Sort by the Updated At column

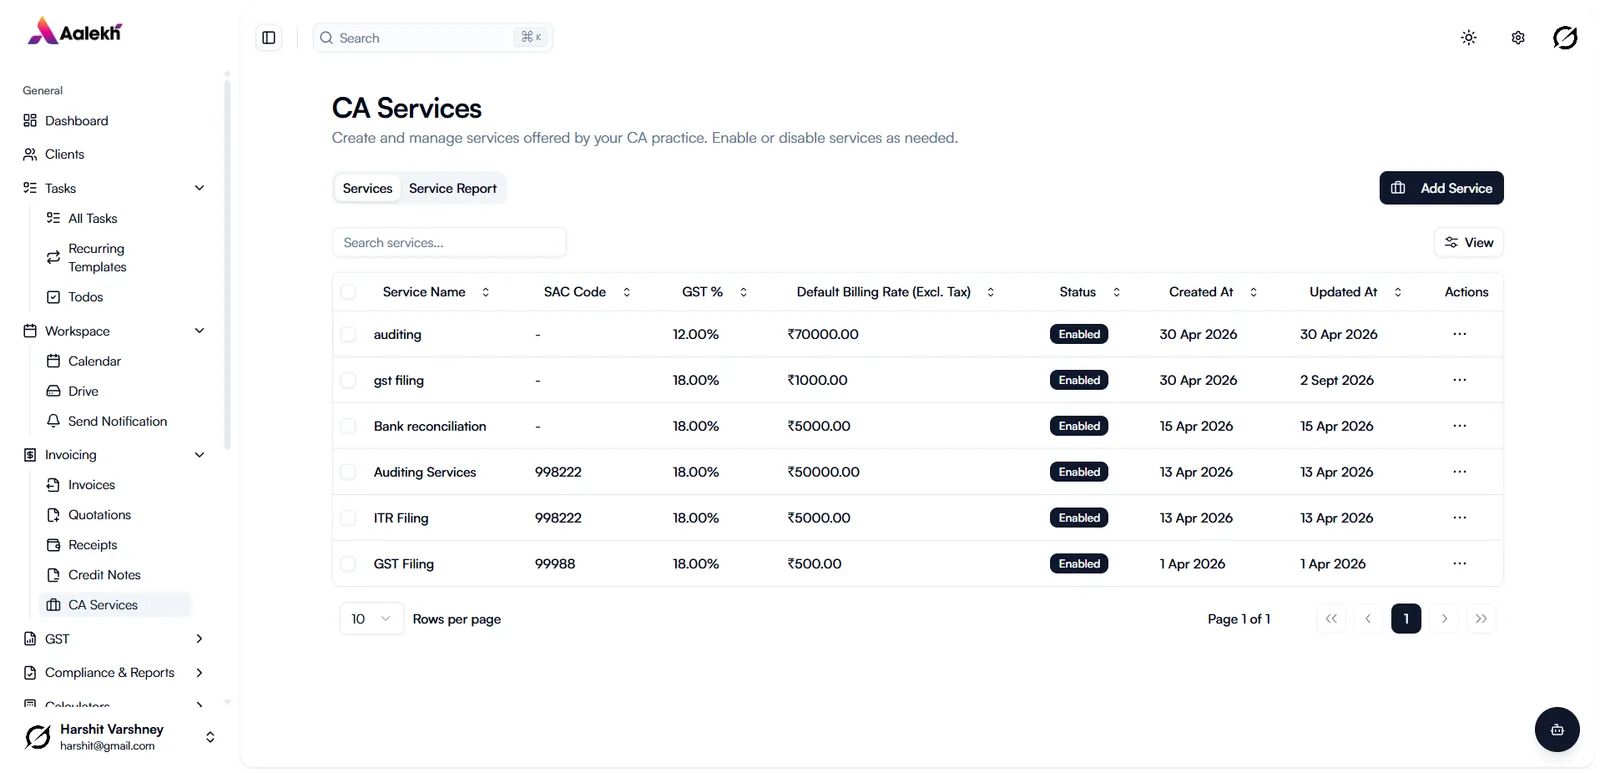click(x=1355, y=292)
